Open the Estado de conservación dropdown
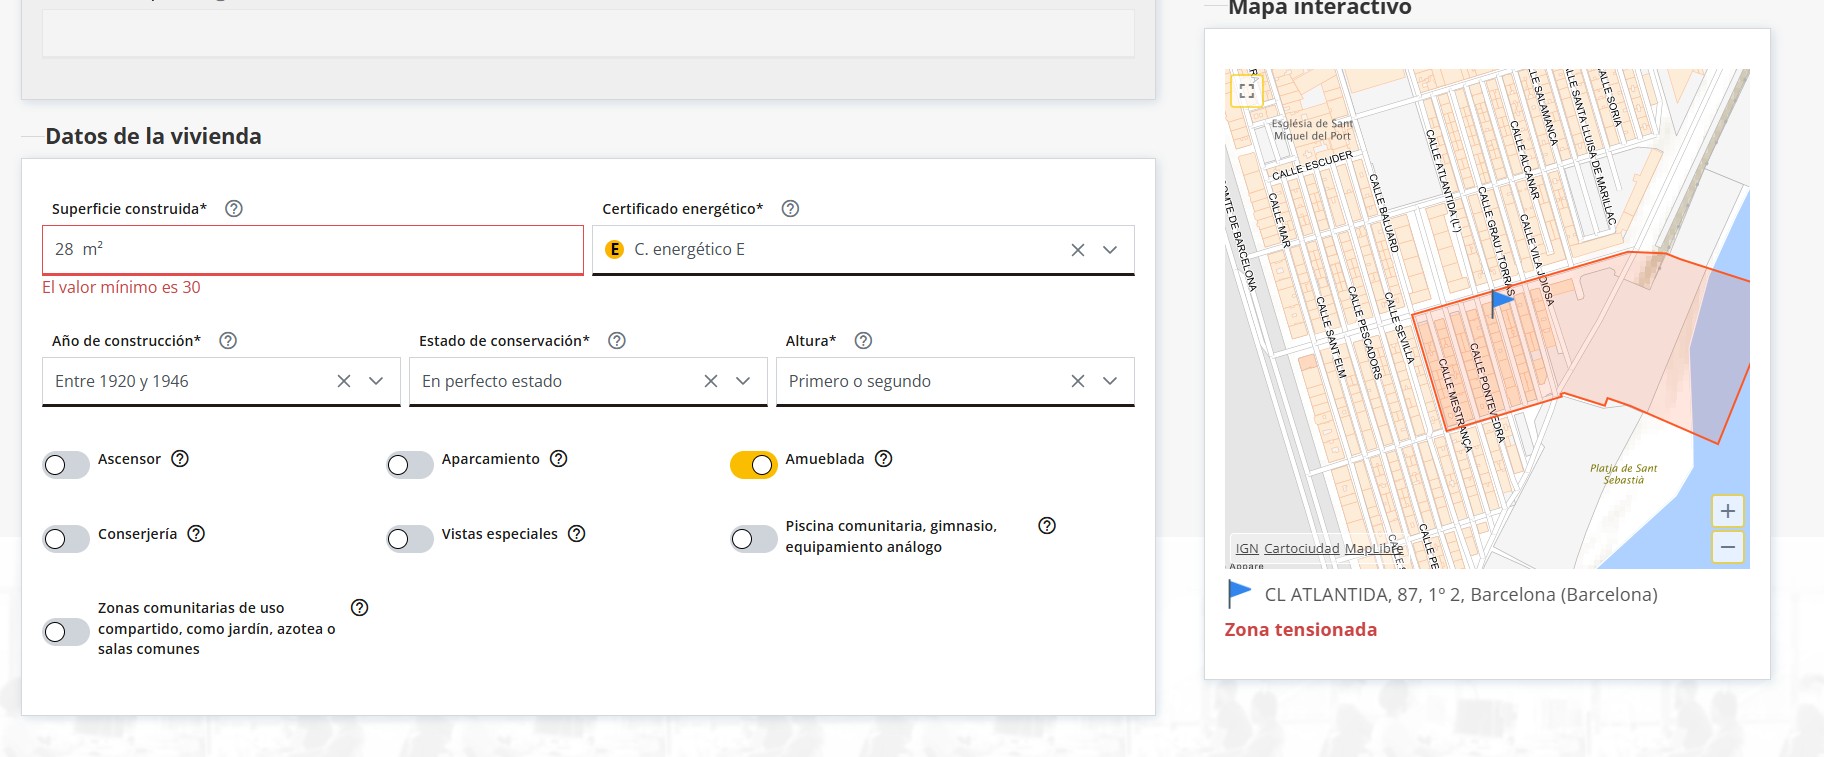This screenshot has width=1824, height=757. [x=743, y=381]
